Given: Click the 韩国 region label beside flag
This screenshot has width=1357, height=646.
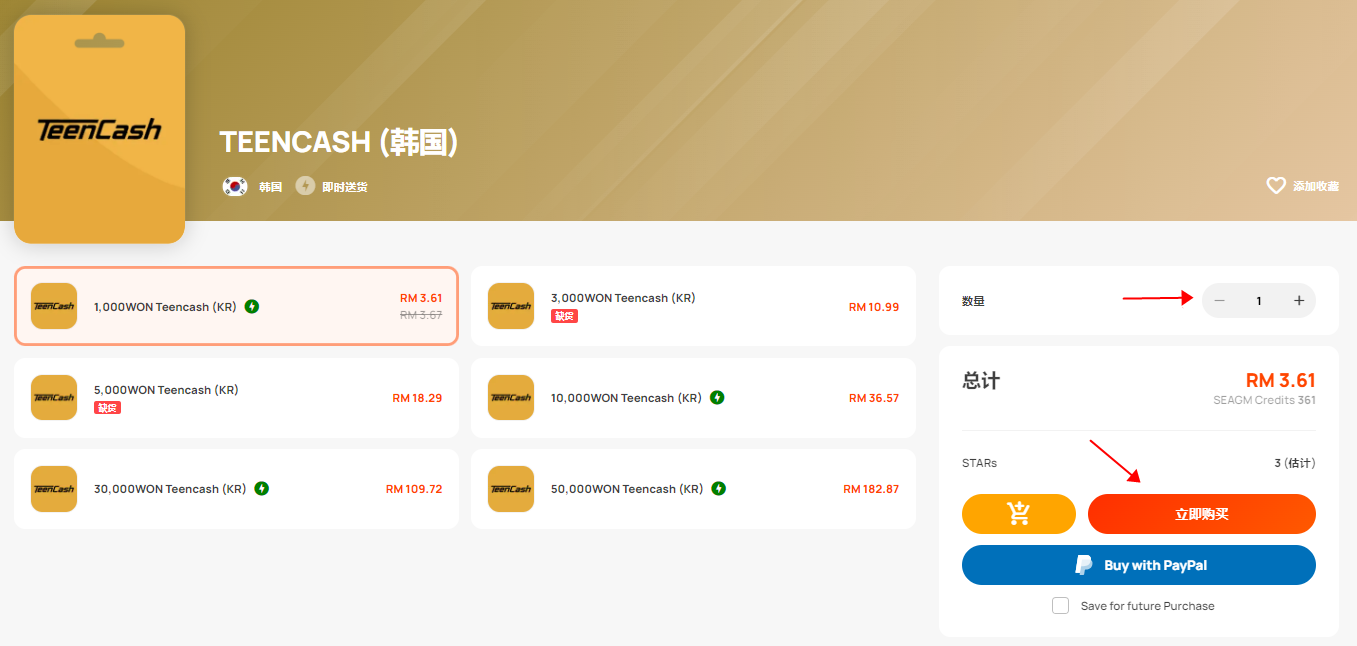Looking at the screenshot, I should point(270,187).
